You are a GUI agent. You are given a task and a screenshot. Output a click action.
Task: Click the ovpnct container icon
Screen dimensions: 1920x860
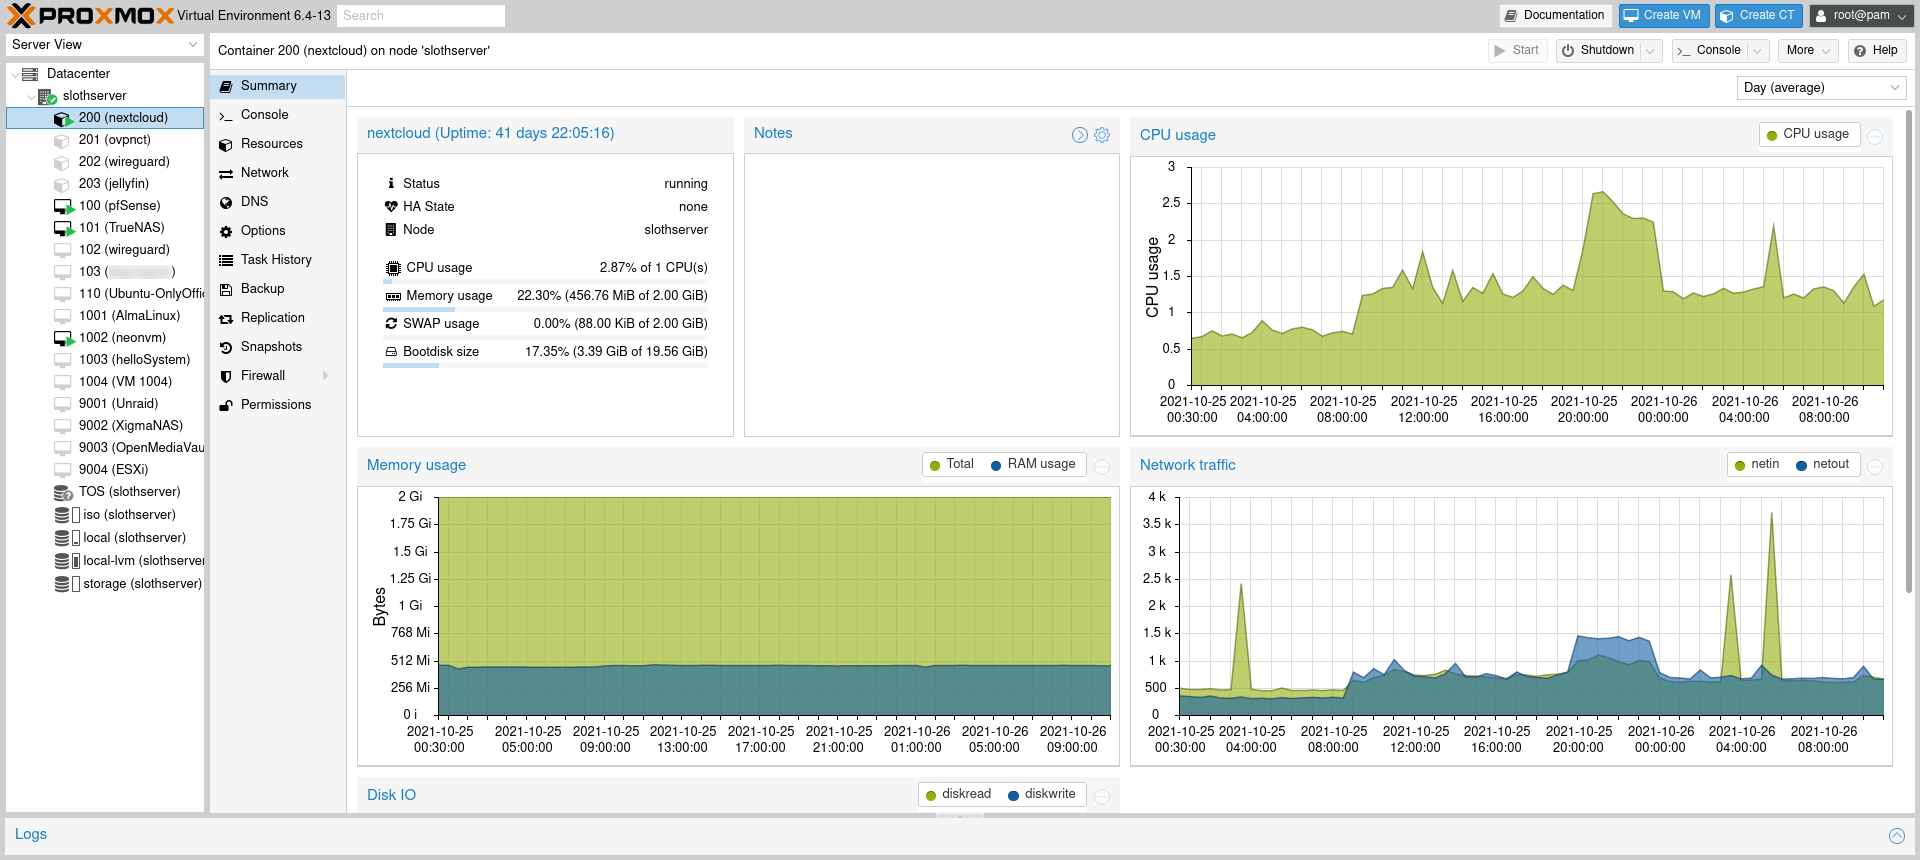click(62, 140)
